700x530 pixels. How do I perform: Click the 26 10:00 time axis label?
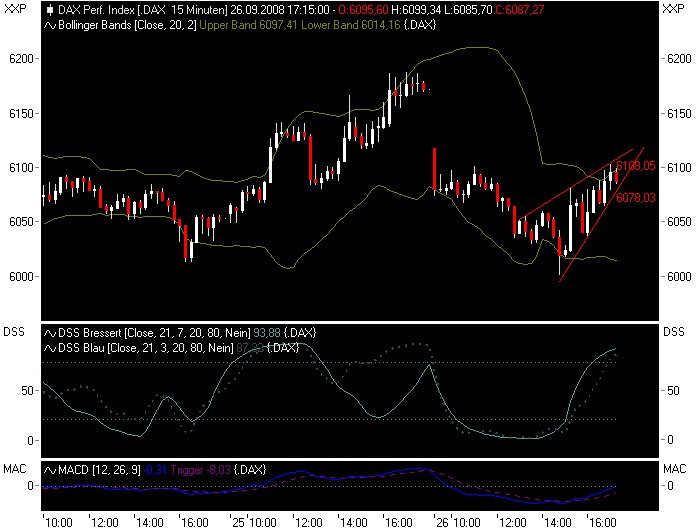tap(458, 522)
